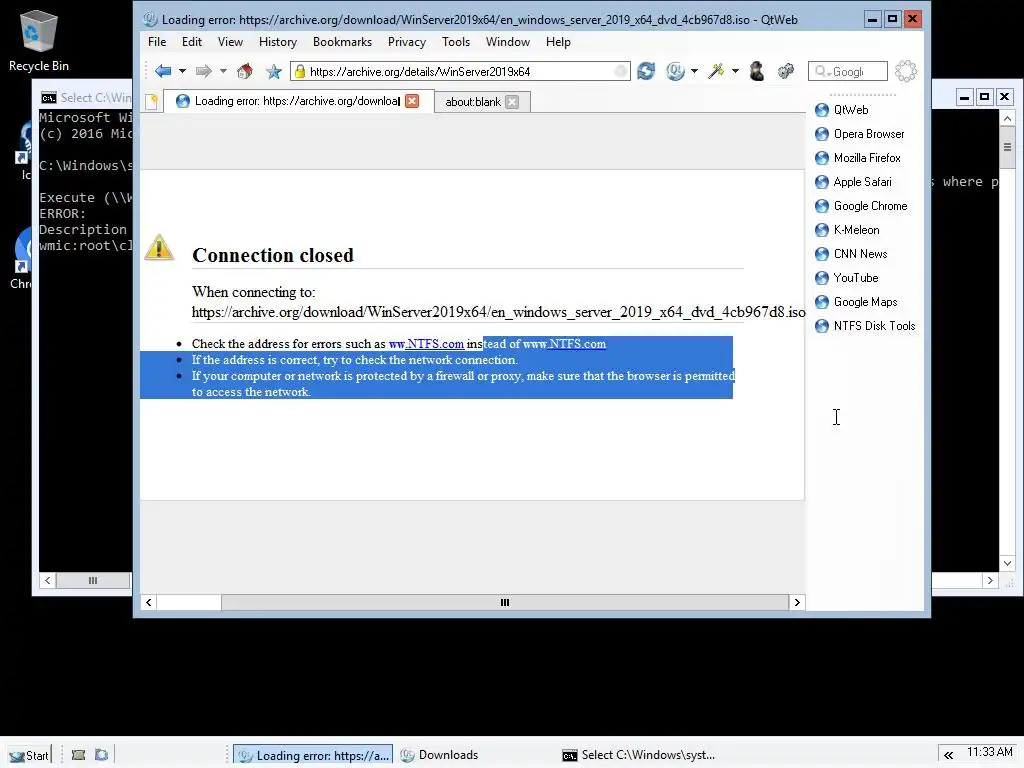The width and height of the screenshot is (1024, 768).
Task: Close the about:blank tab
Action: (x=512, y=102)
